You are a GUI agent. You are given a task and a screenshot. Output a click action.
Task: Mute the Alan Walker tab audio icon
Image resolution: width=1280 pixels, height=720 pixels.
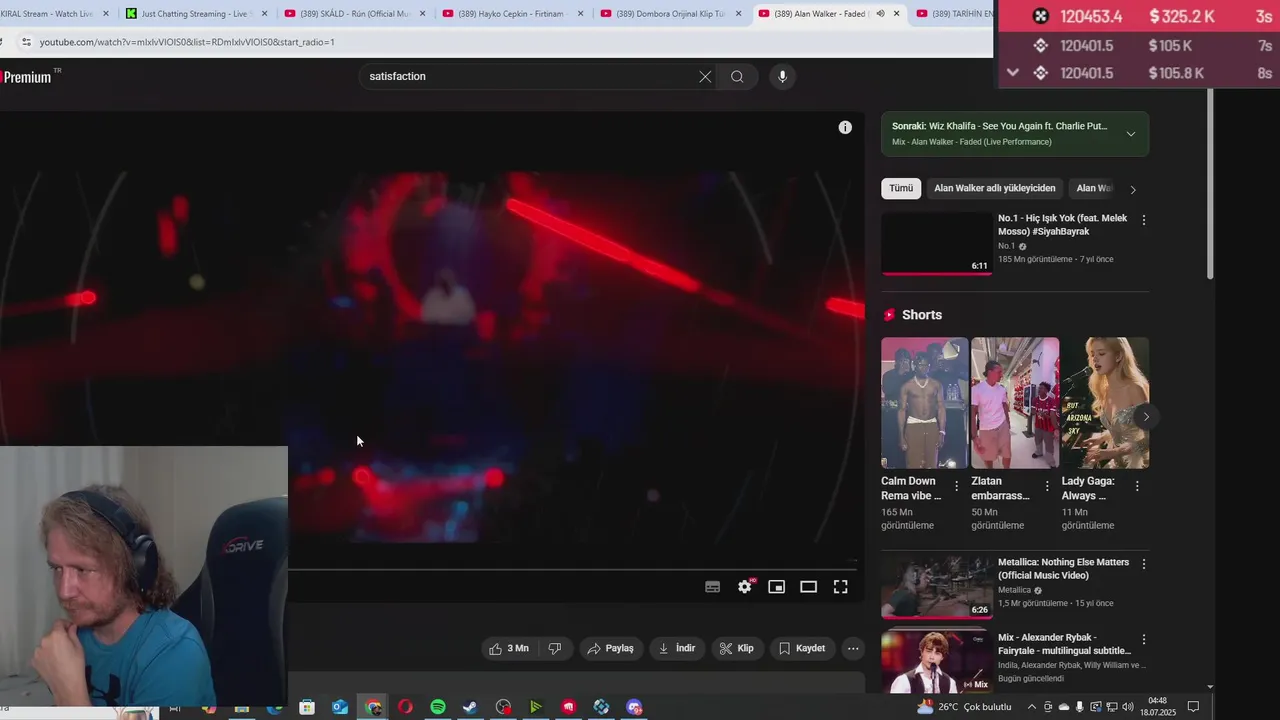(x=880, y=14)
